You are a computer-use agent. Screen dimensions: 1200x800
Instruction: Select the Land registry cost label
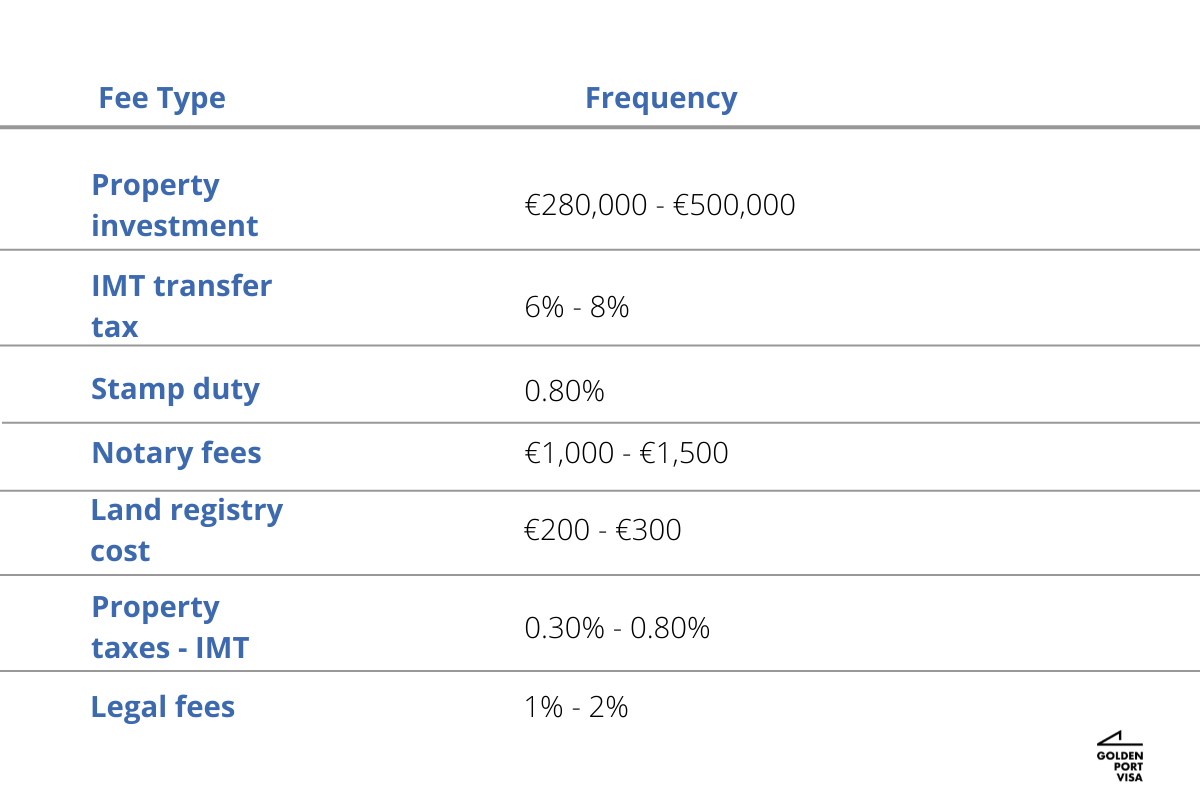pos(186,530)
